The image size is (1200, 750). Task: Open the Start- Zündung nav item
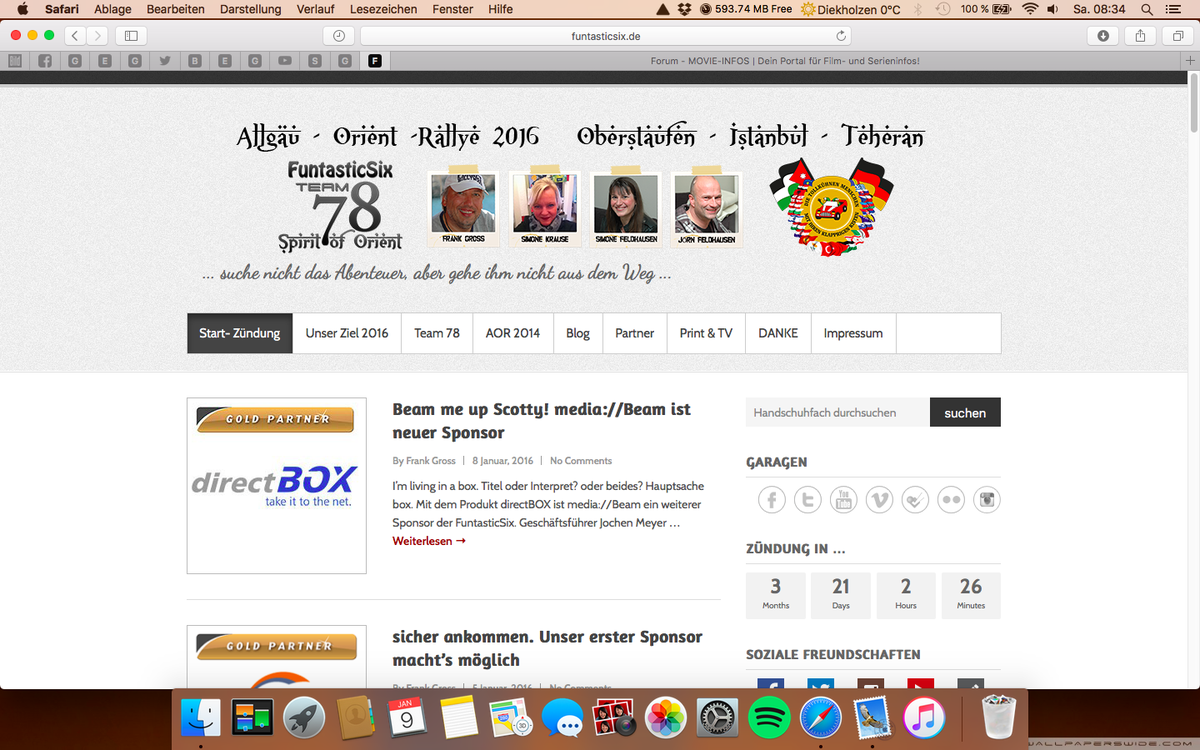(x=240, y=333)
